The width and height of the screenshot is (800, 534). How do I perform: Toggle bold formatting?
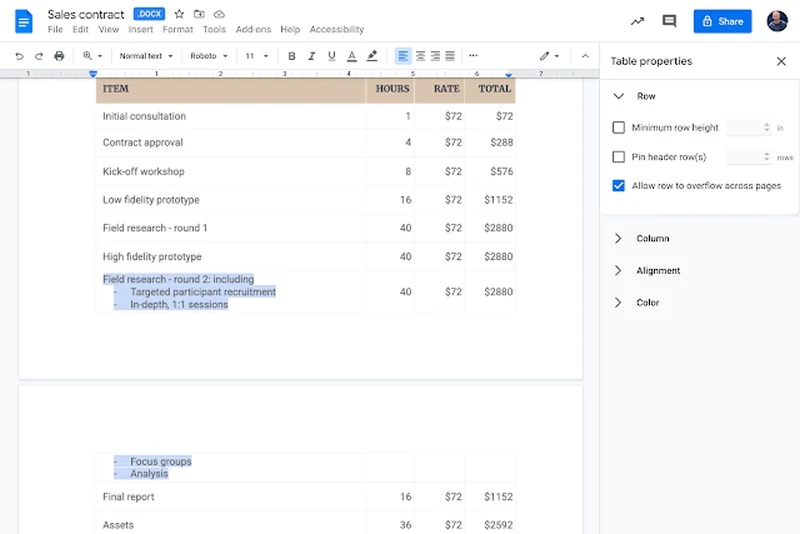292,56
